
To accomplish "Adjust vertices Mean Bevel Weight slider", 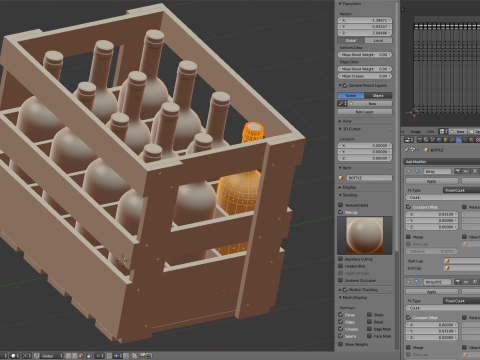I will [x=365, y=54].
